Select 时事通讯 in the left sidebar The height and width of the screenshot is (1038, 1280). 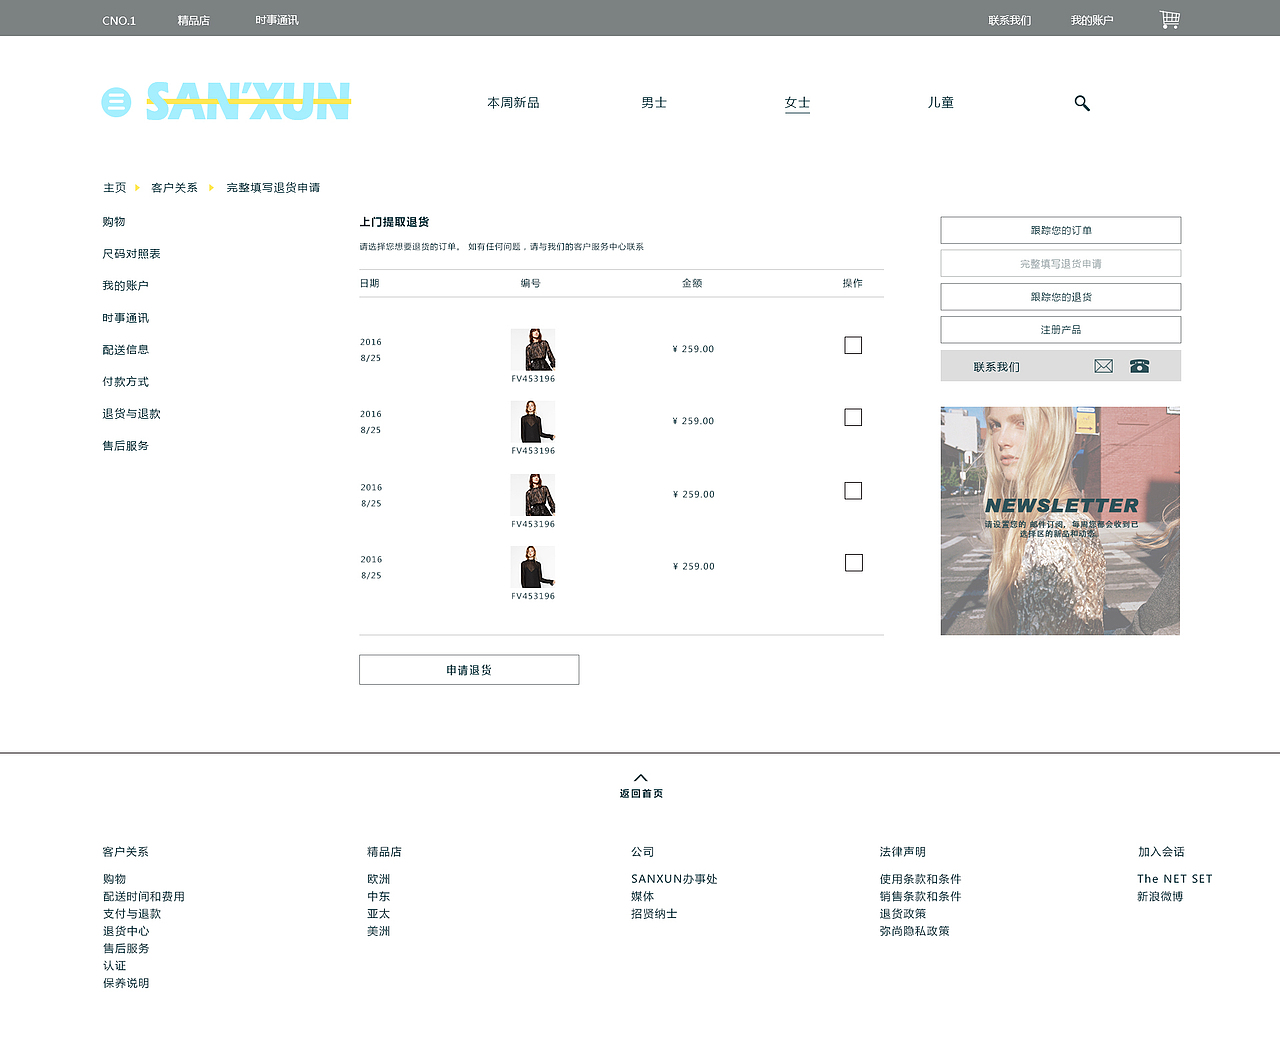pyautogui.click(x=125, y=318)
